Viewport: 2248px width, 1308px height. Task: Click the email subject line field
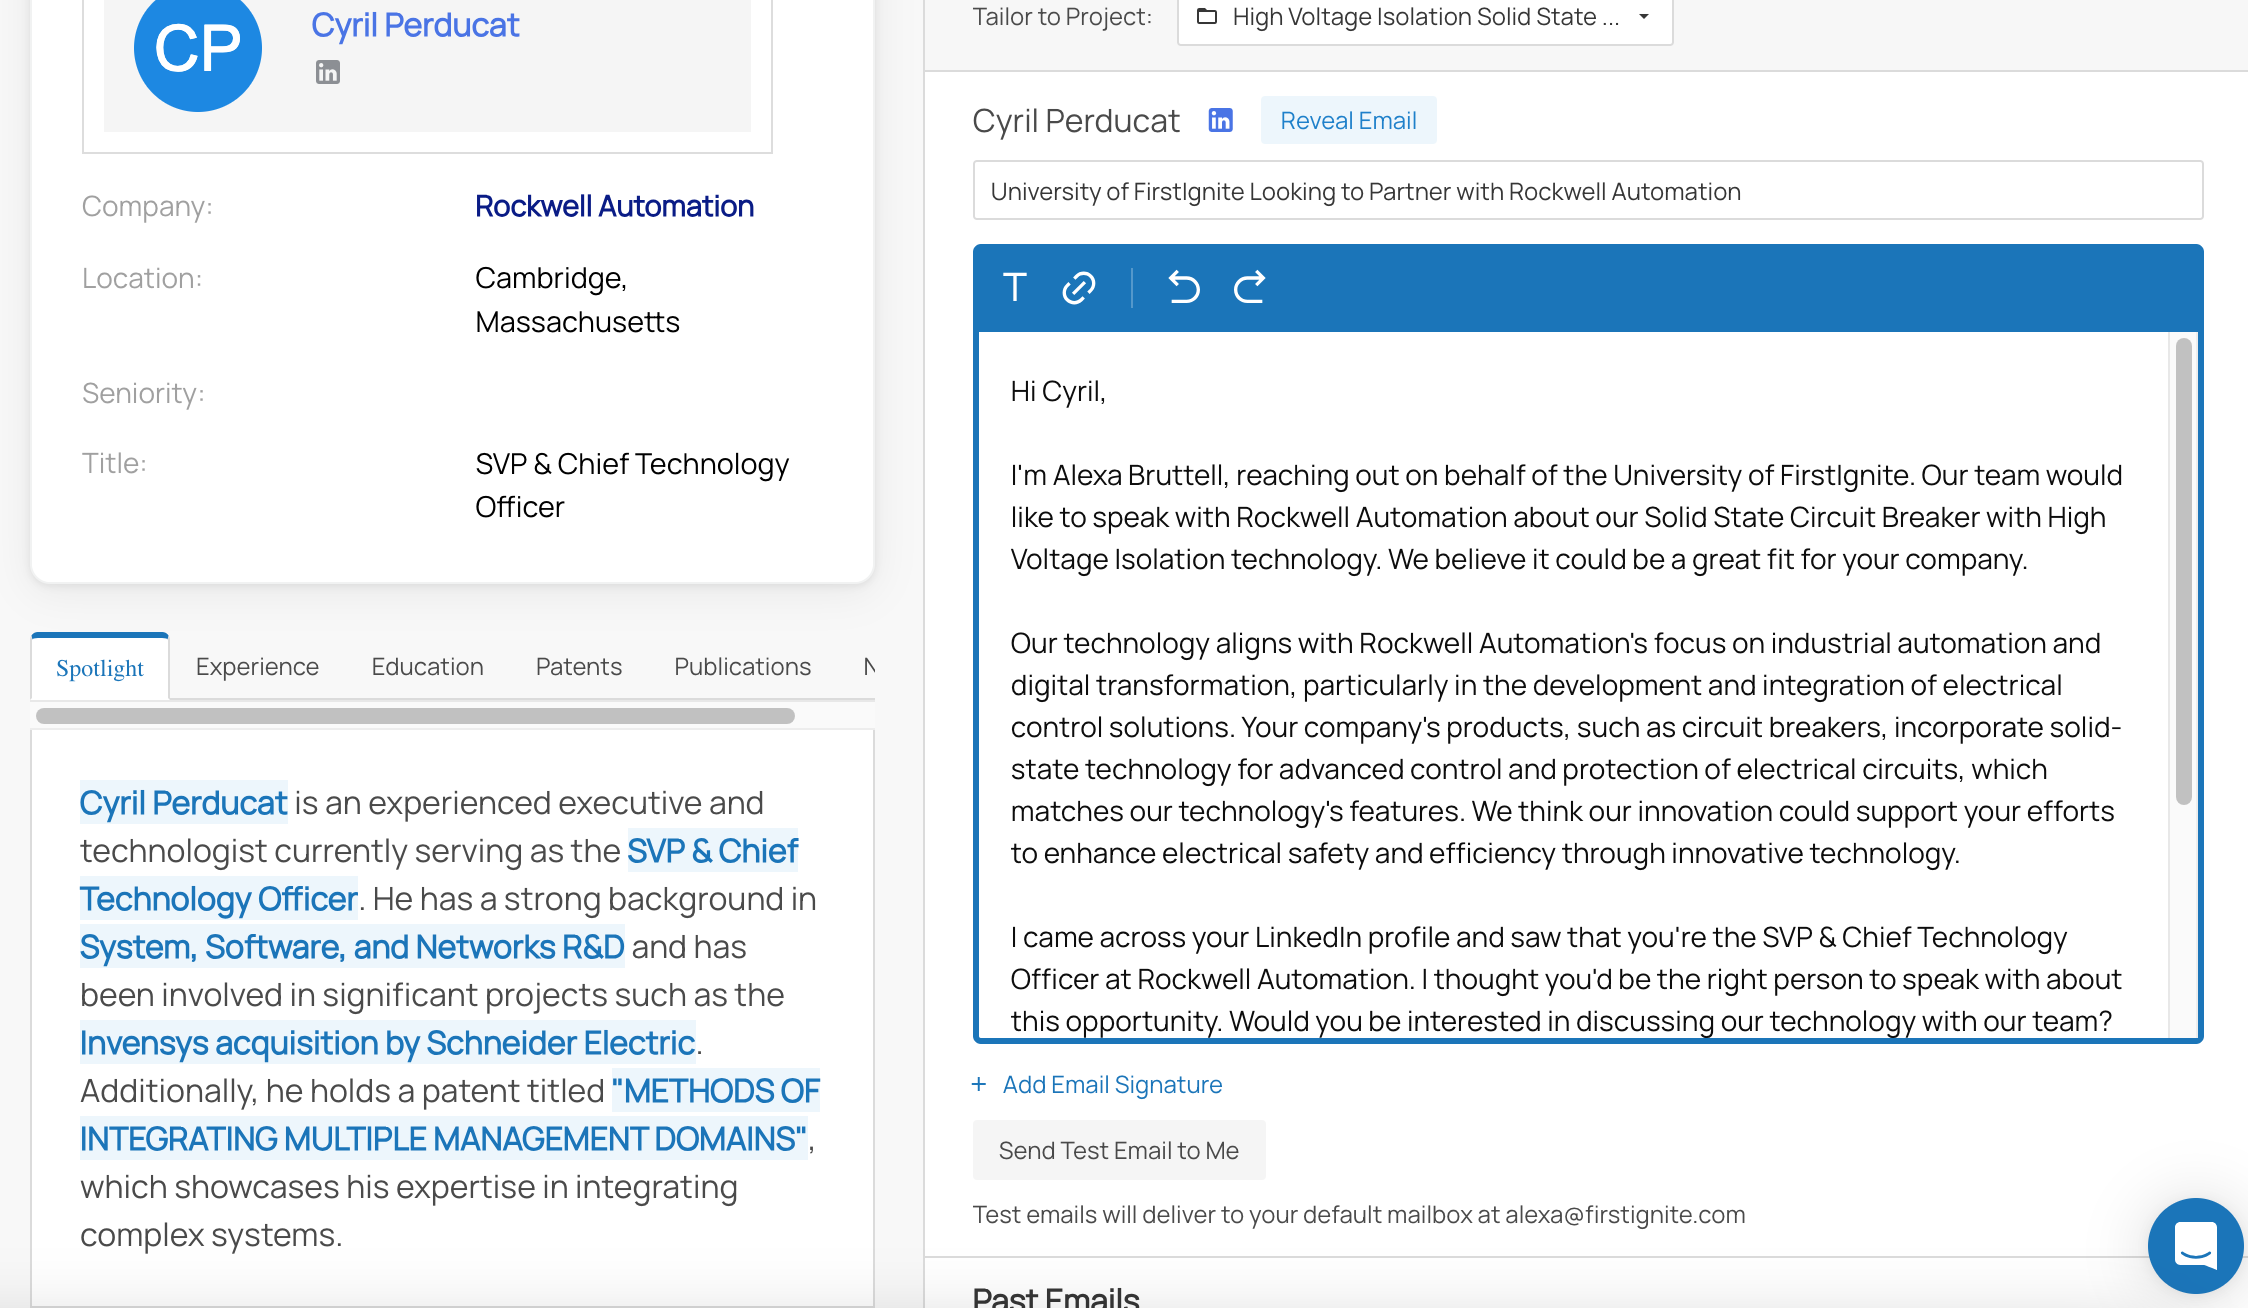coord(1587,191)
